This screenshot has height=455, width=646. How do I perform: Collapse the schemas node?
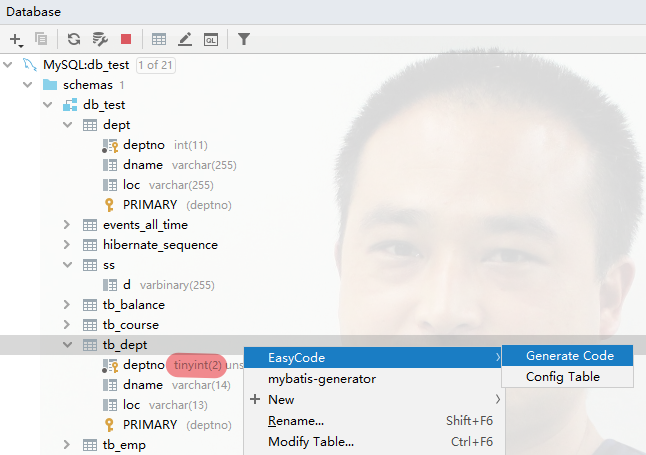click(28, 85)
